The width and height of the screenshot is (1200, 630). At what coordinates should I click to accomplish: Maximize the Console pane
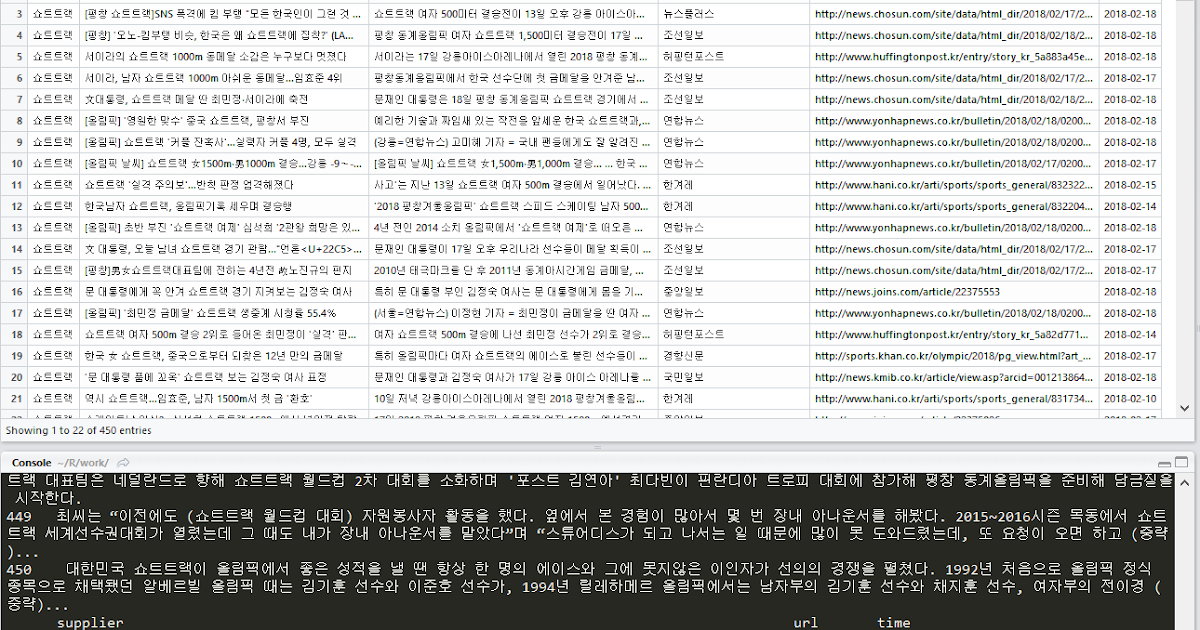click(x=1180, y=463)
